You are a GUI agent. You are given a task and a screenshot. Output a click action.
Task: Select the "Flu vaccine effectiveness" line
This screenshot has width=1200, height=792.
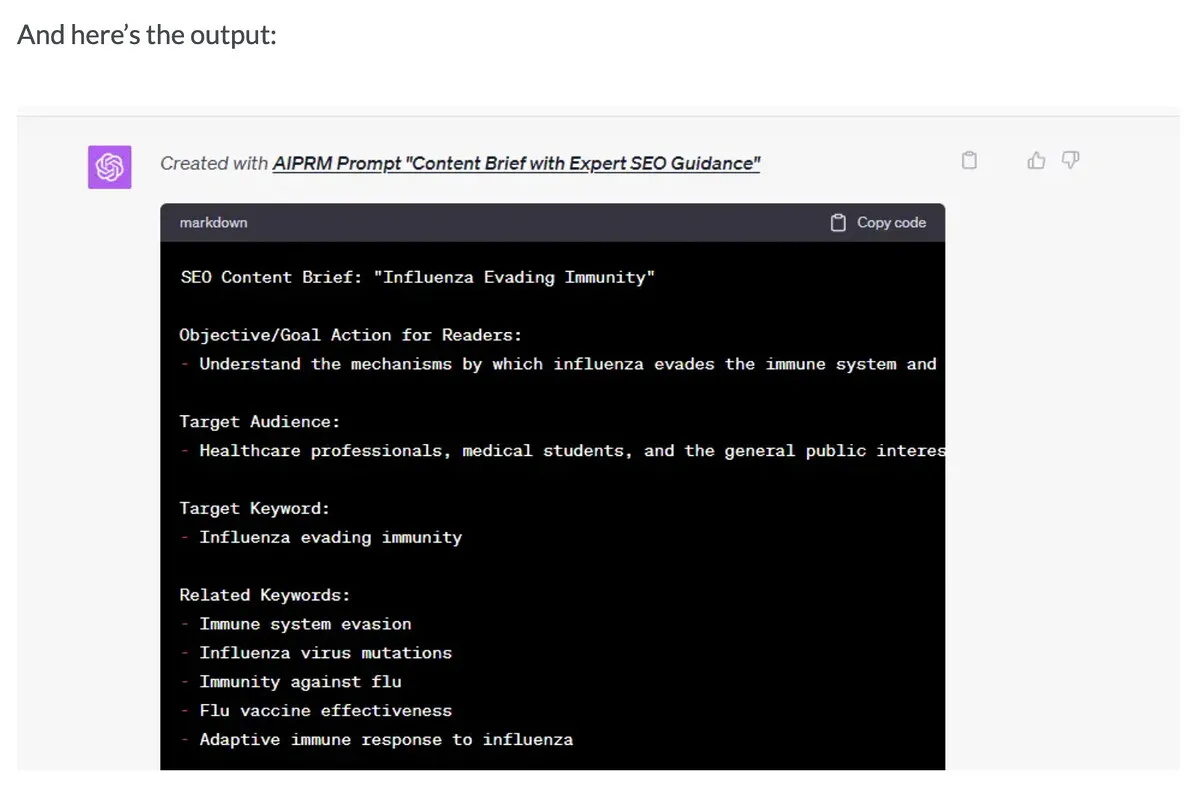coord(325,711)
